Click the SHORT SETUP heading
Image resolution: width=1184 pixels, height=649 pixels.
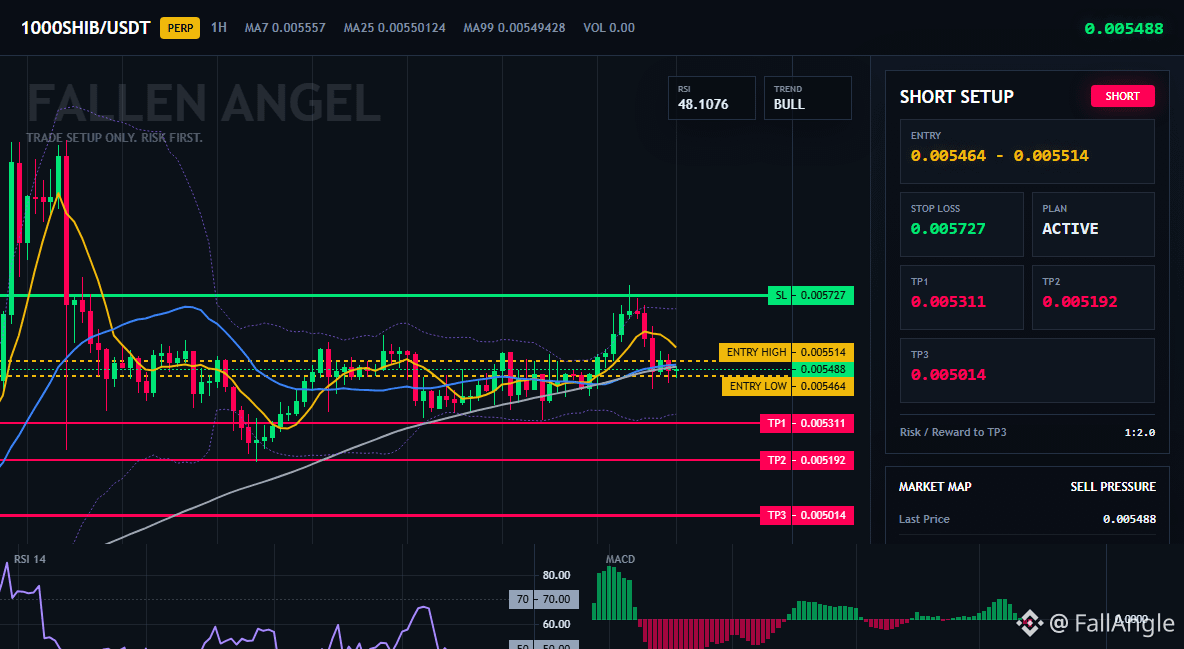point(956,97)
